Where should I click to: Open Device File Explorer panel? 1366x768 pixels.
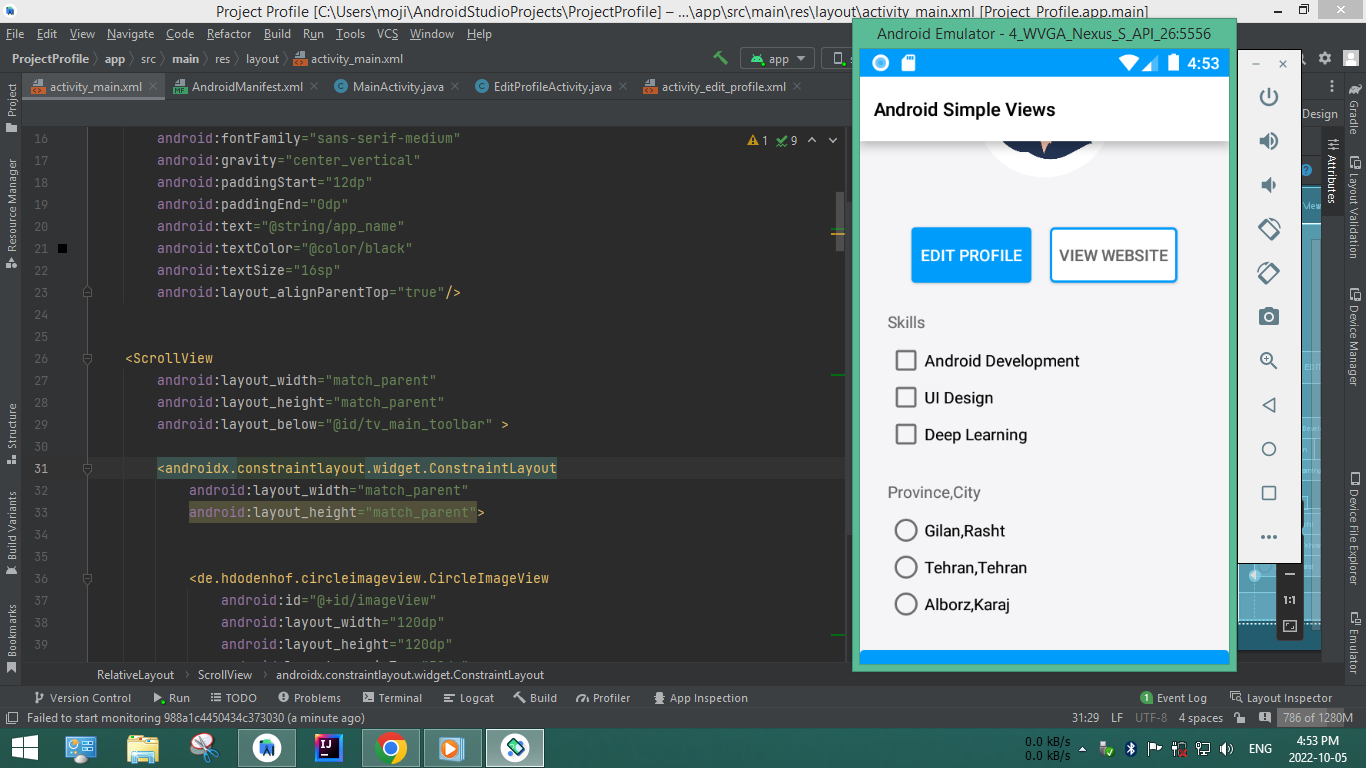(x=1354, y=527)
